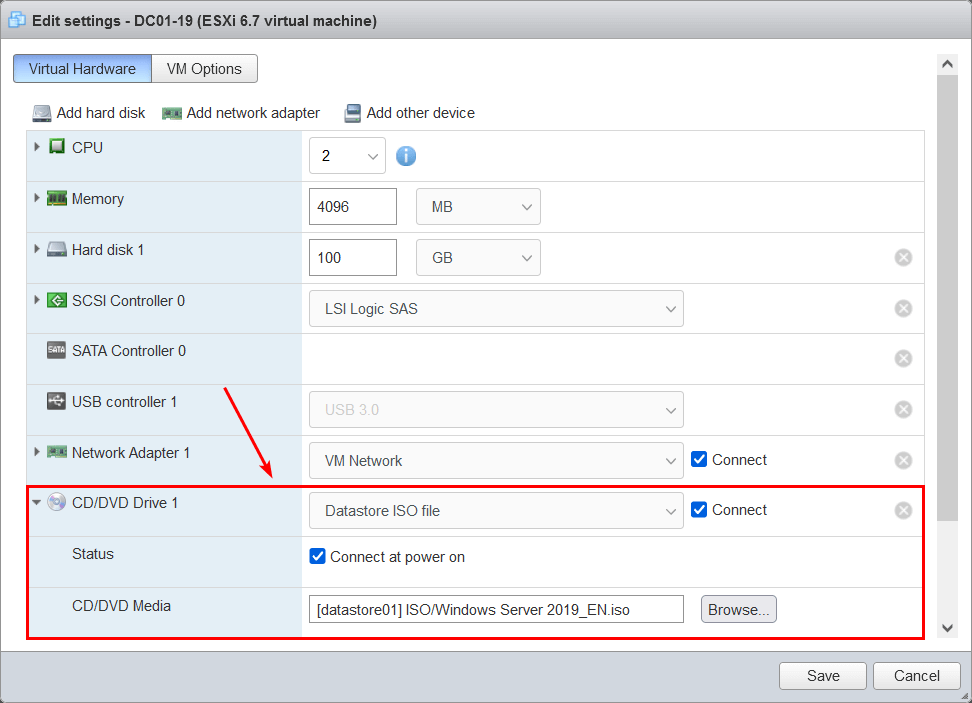Click the Status label

[93, 554]
